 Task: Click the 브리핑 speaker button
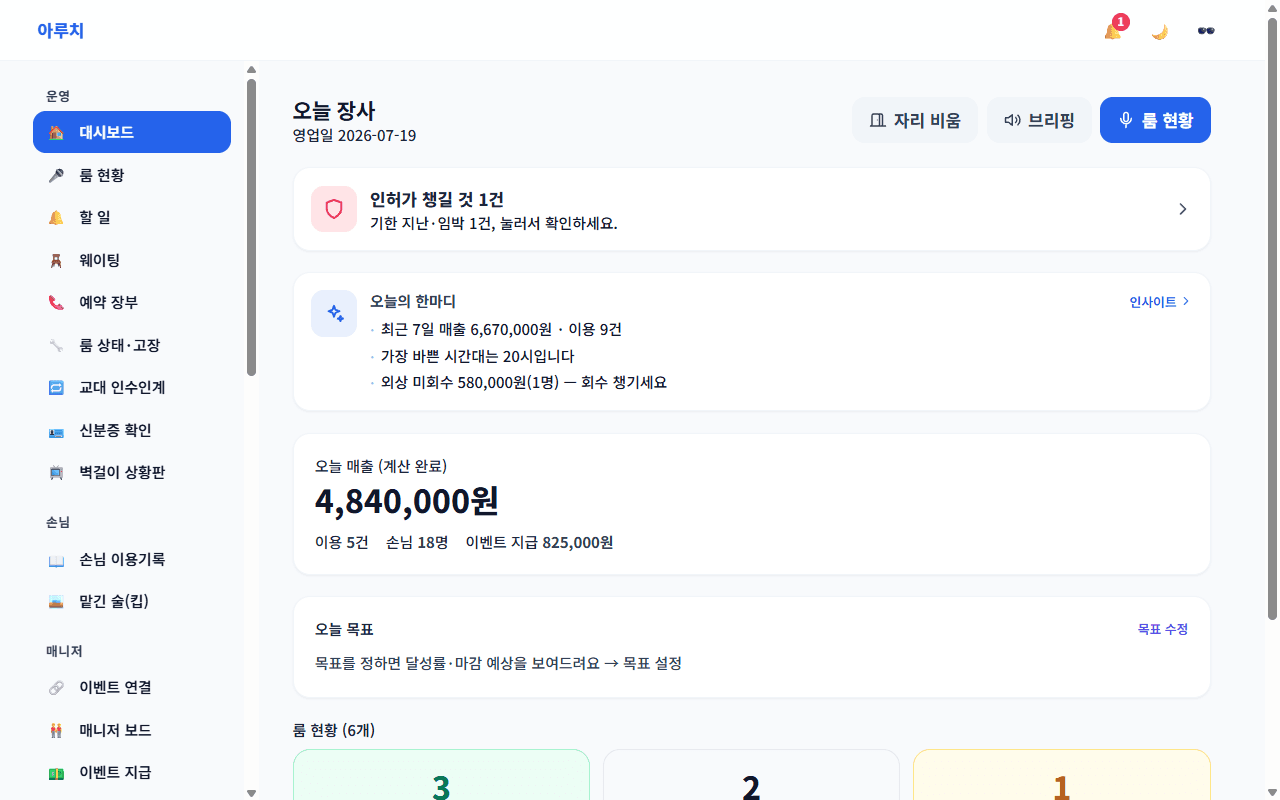coord(1039,120)
